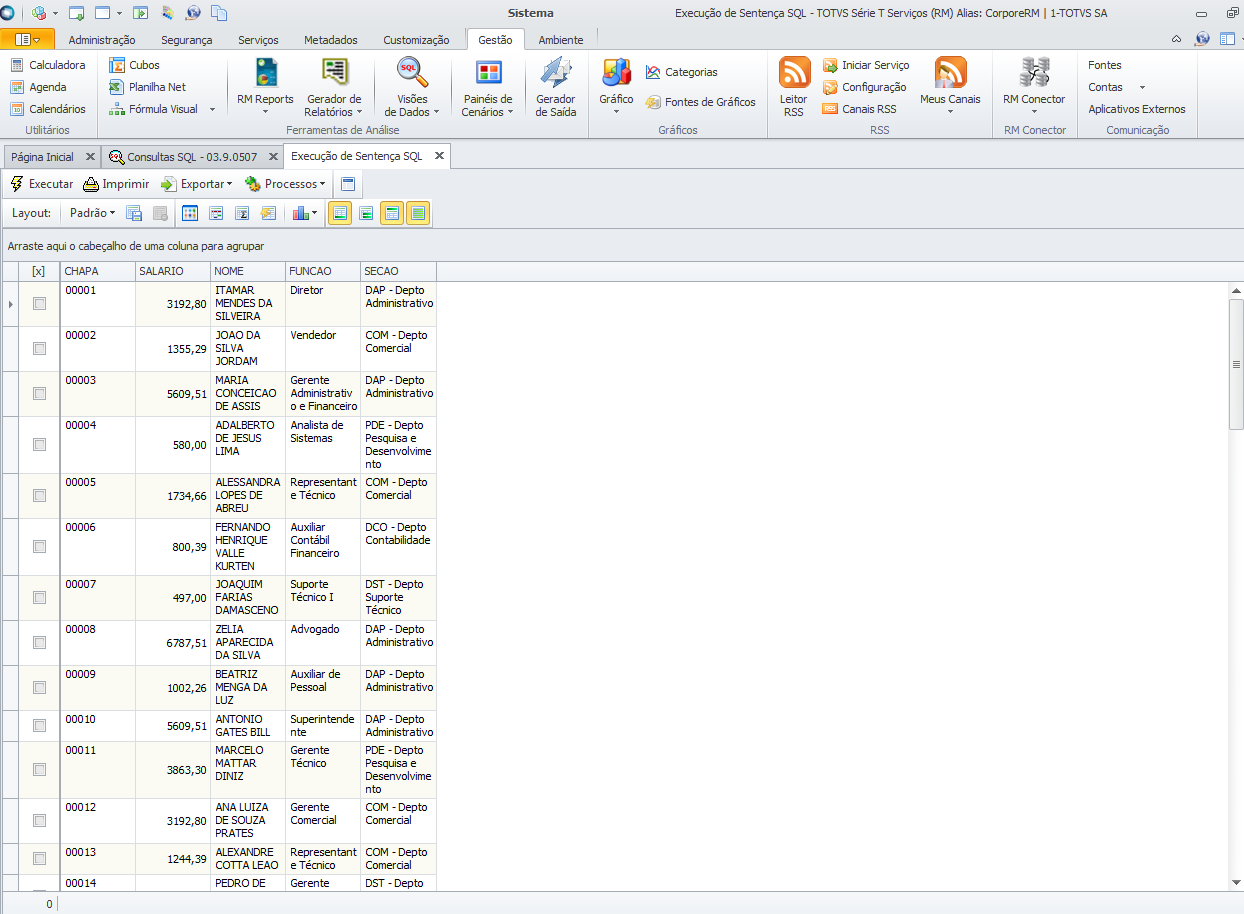The height and width of the screenshot is (914, 1244).
Task: Click Imprimir to print results
Action: [116, 184]
